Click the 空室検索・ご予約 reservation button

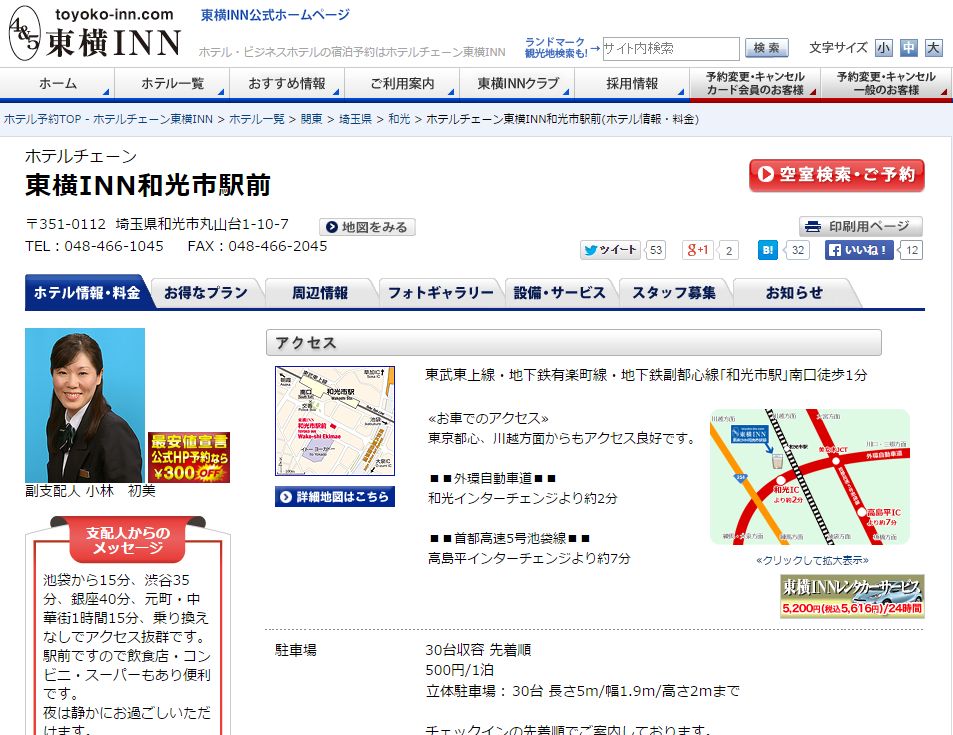coord(836,175)
